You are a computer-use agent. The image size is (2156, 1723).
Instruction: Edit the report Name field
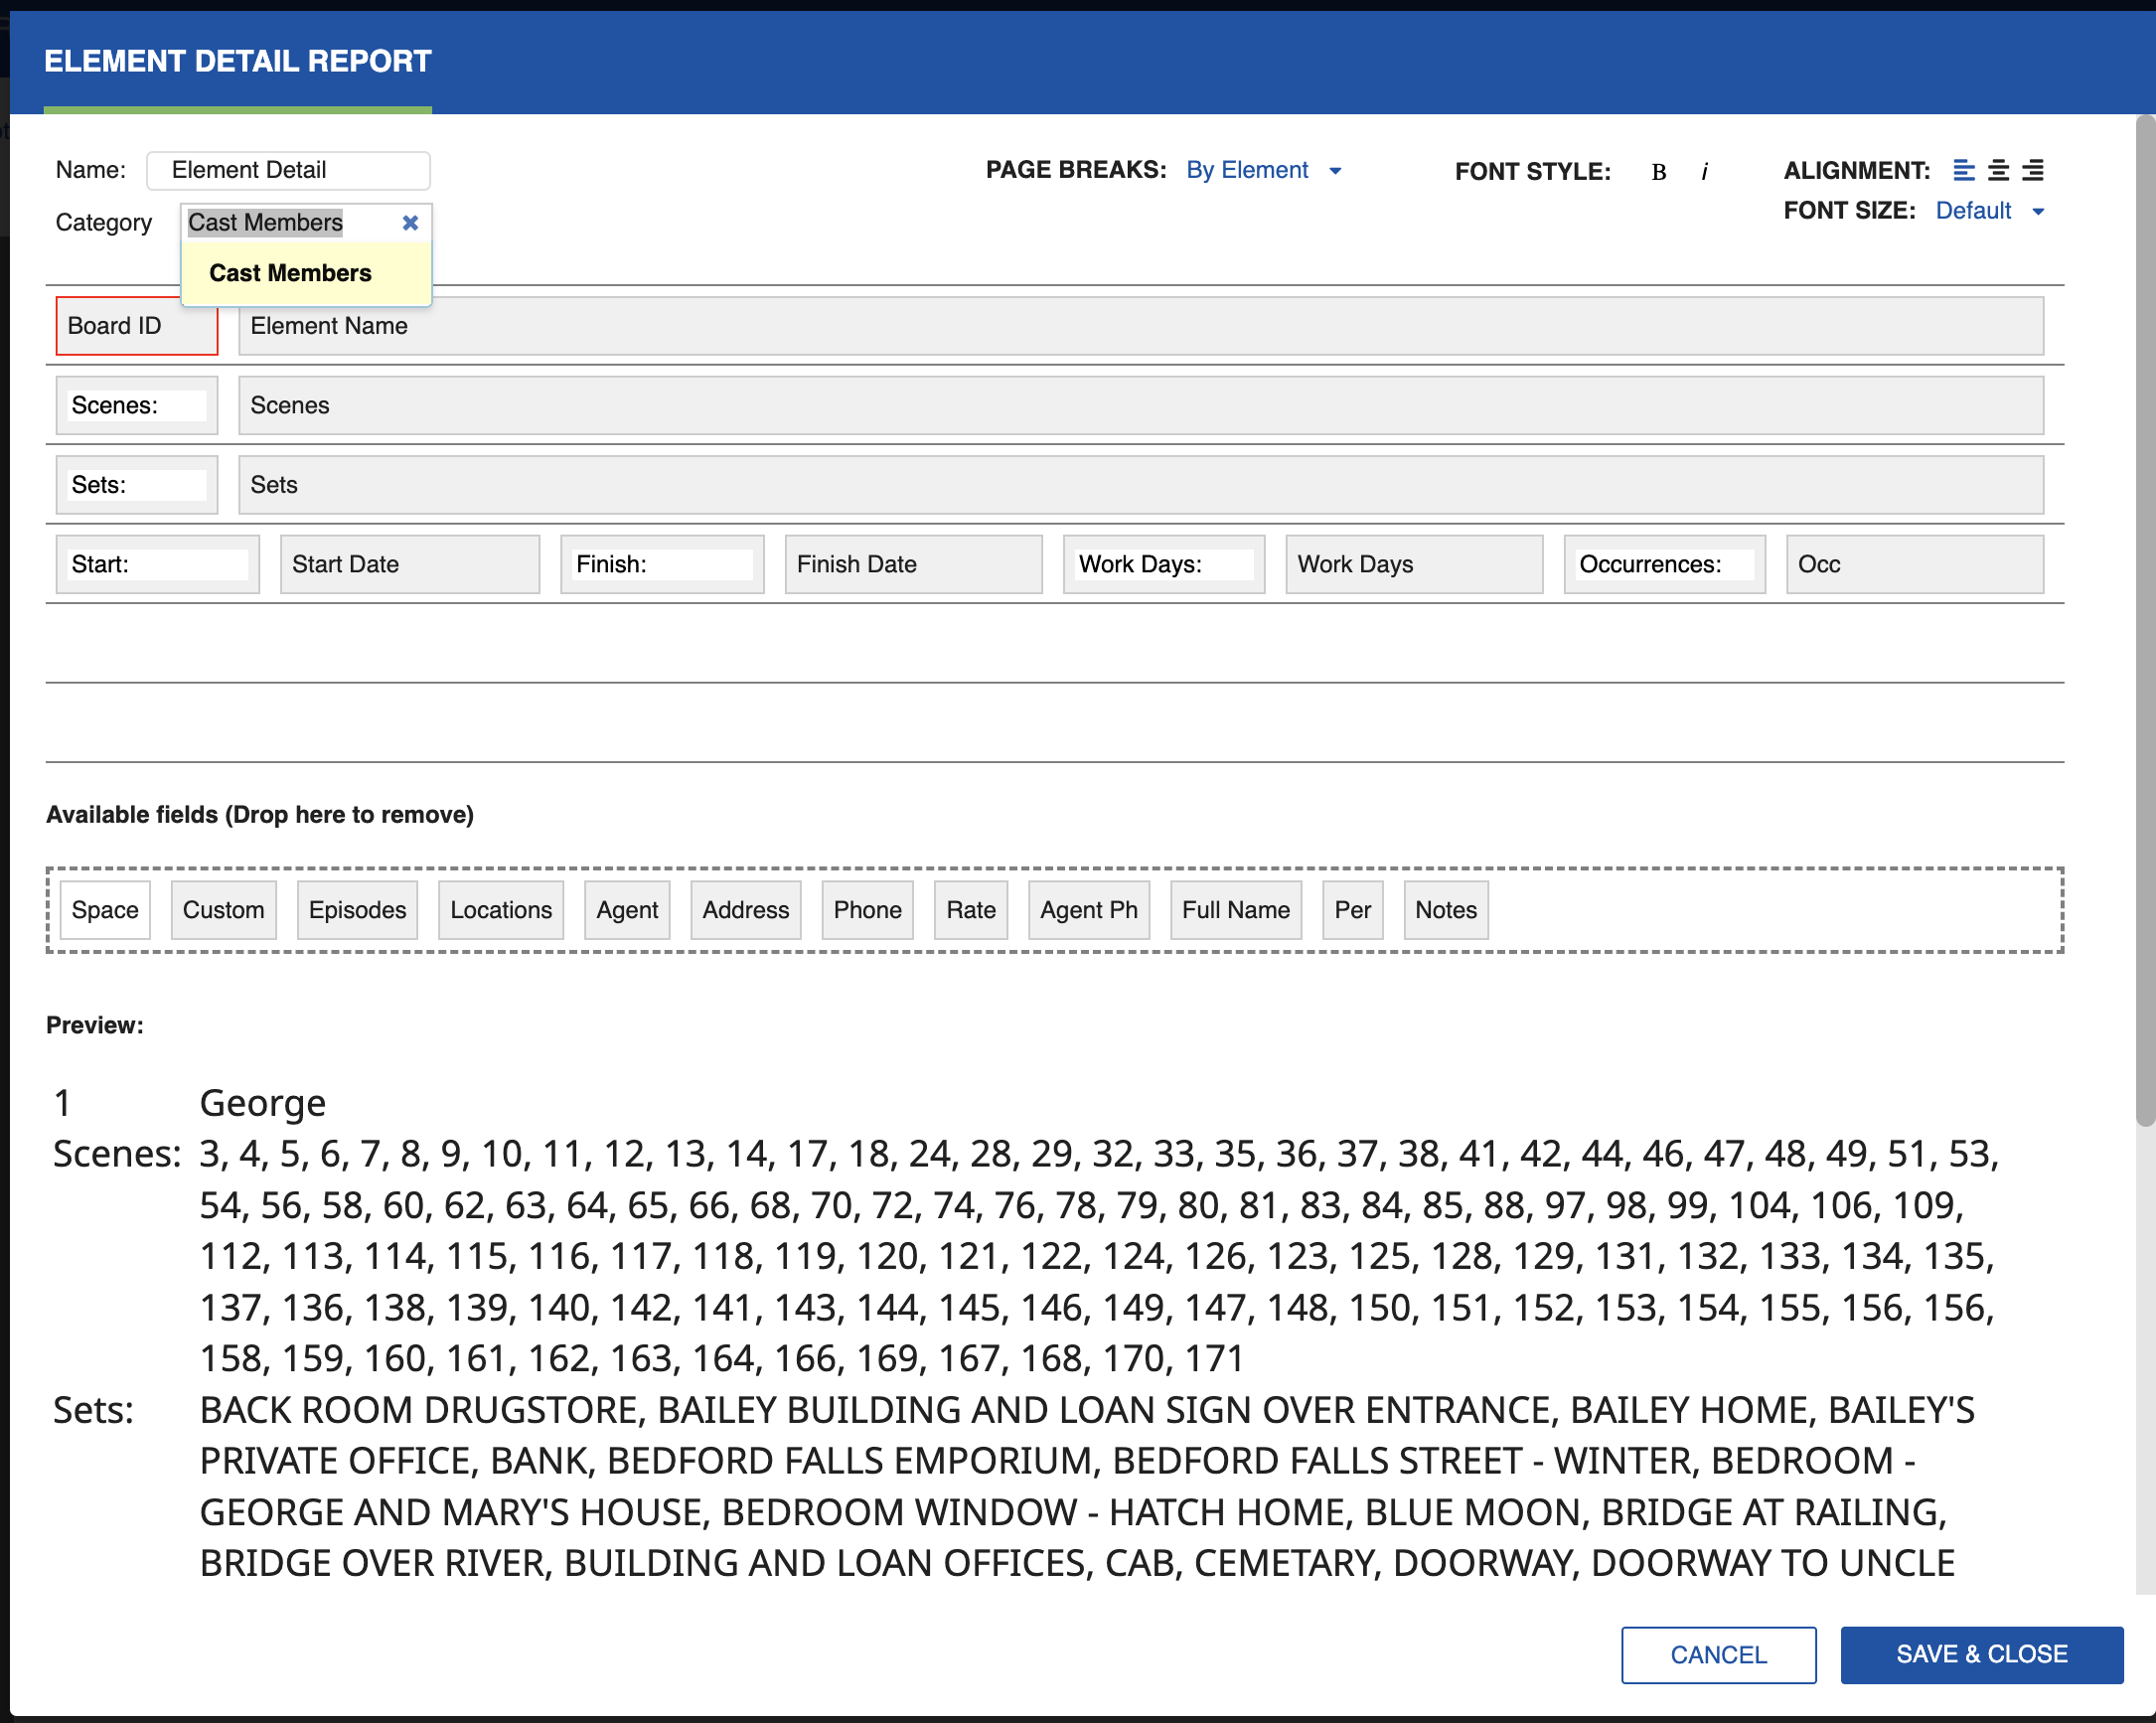point(288,170)
